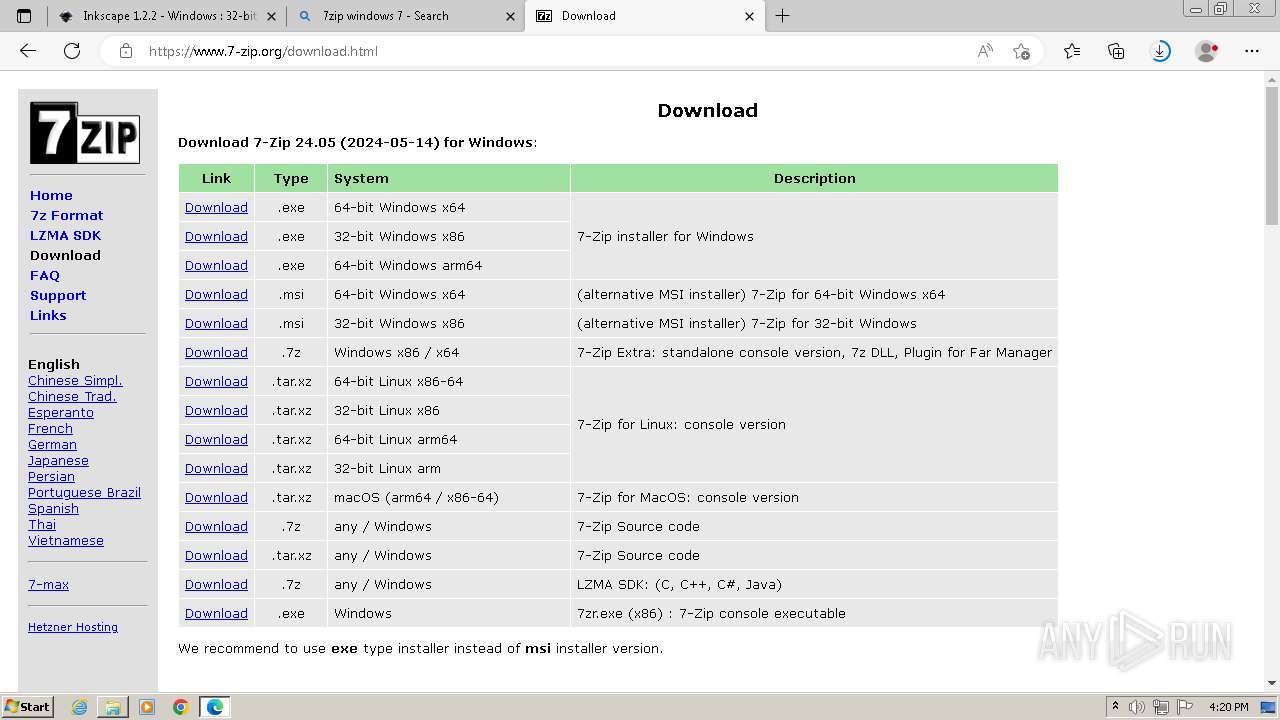This screenshot has height=720, width=1280.
Task: Open tab actions menu
Action: (24, 16)
